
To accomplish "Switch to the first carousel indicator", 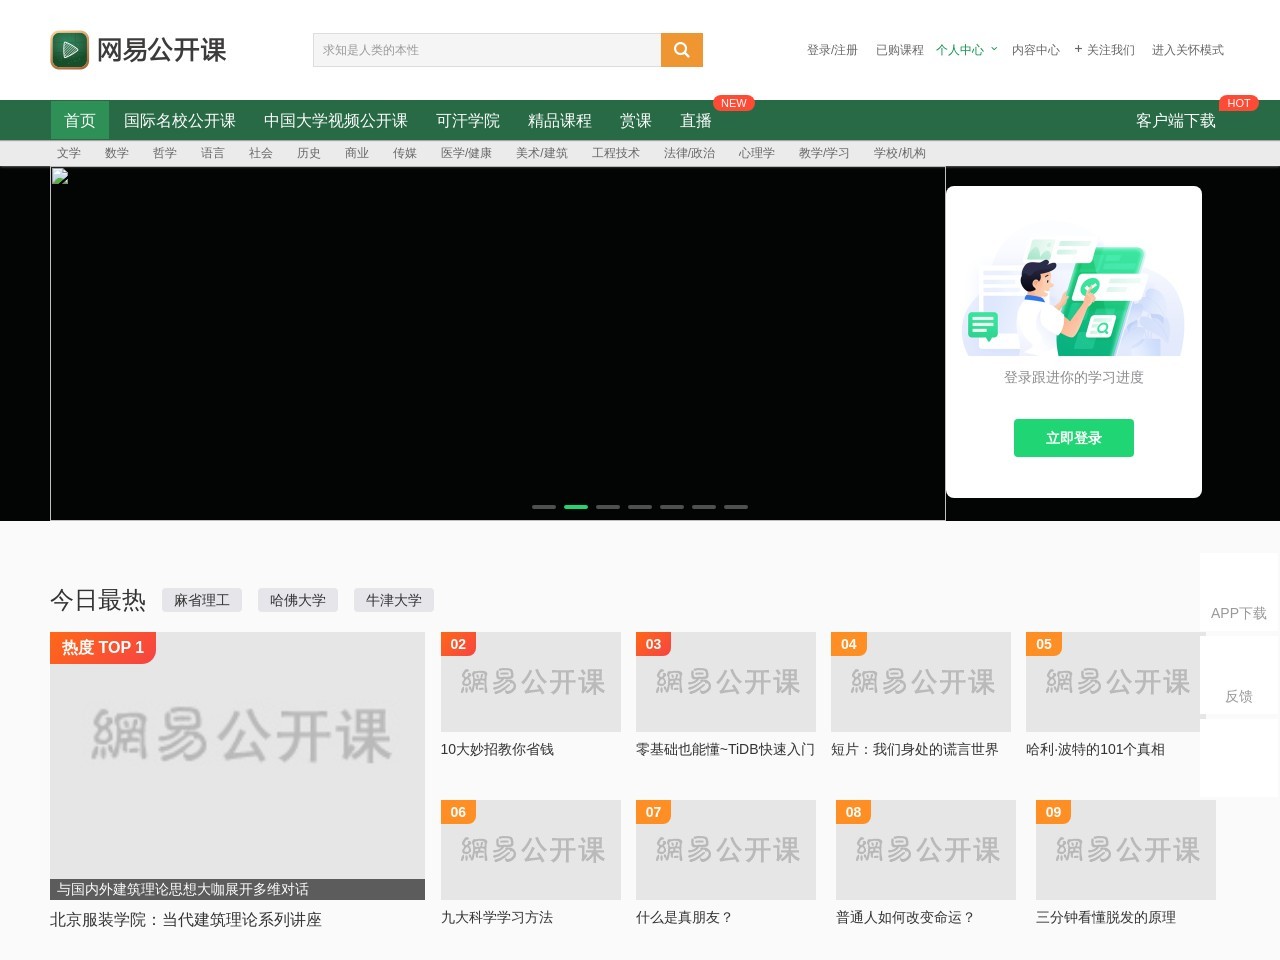I will [544, 507].
